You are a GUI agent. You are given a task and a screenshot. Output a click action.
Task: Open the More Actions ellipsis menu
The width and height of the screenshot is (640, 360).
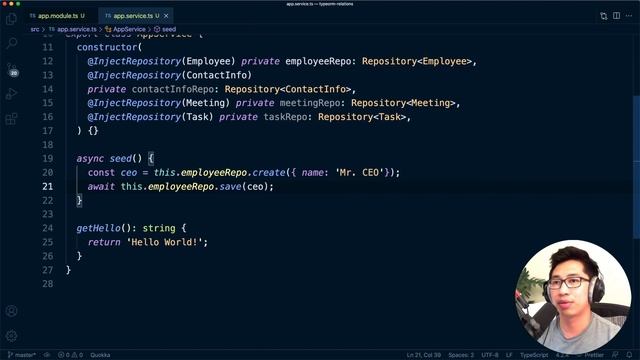629,16
